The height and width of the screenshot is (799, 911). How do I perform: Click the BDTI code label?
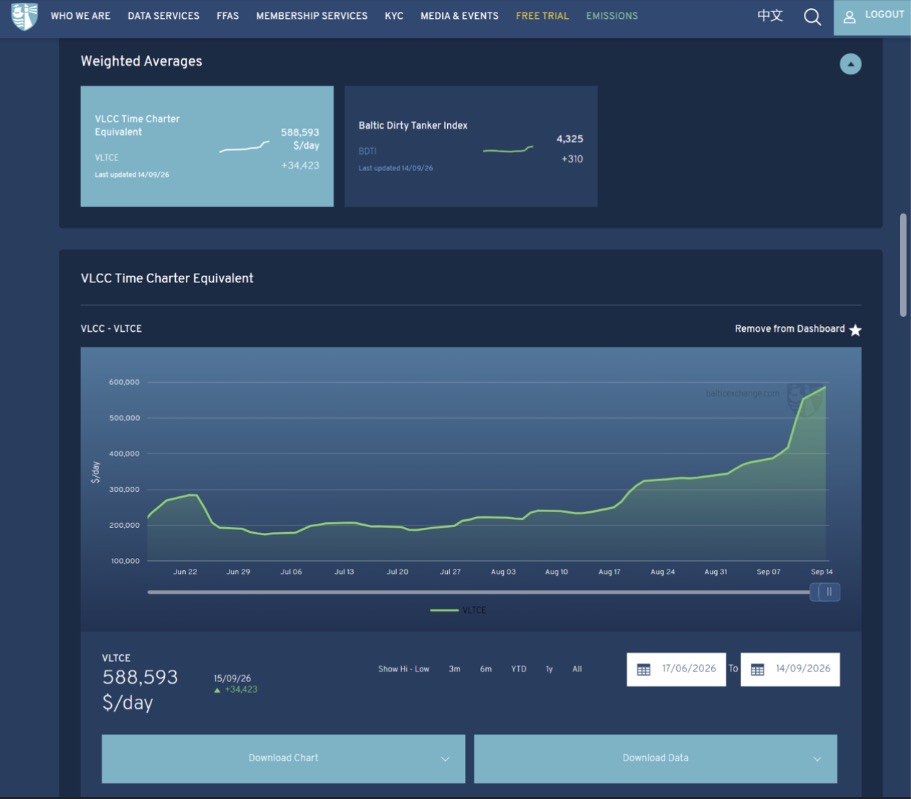[x=367, y=151]
